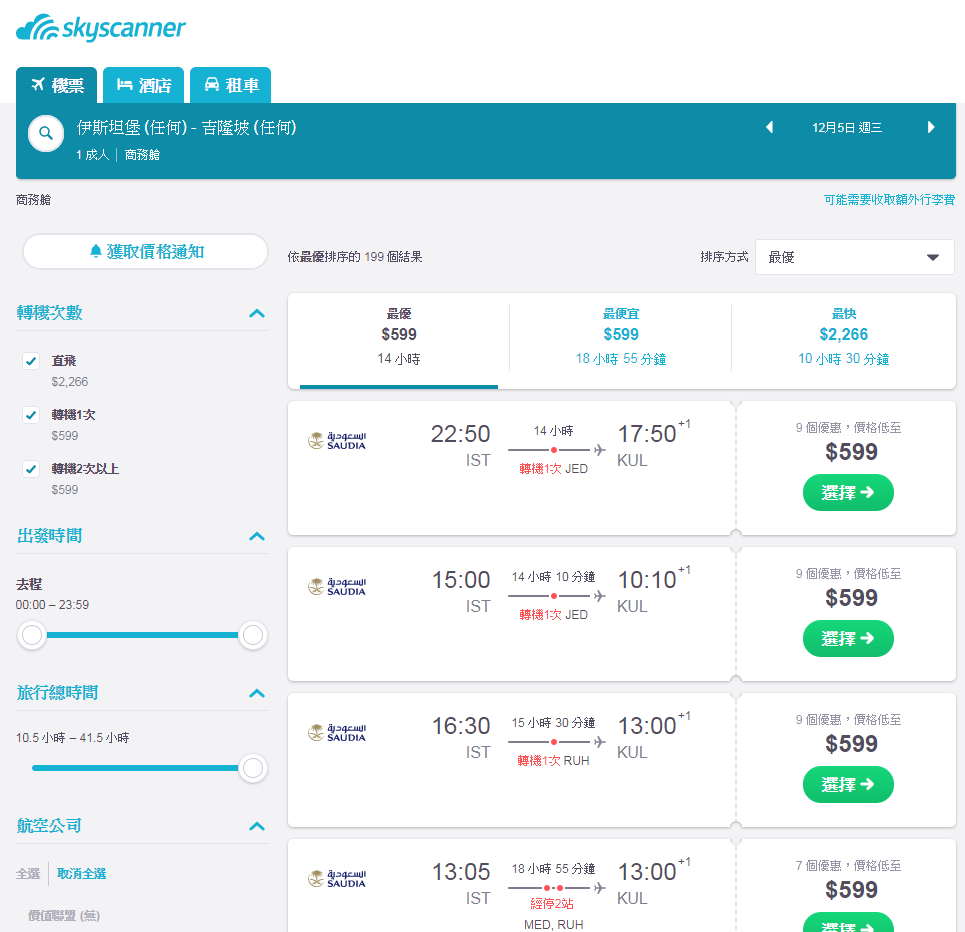This screenshot has width=965, height=932.
Task: Click route 伊斯坦堡 - 吉隆坡 search summary
Action: point(186,127)
